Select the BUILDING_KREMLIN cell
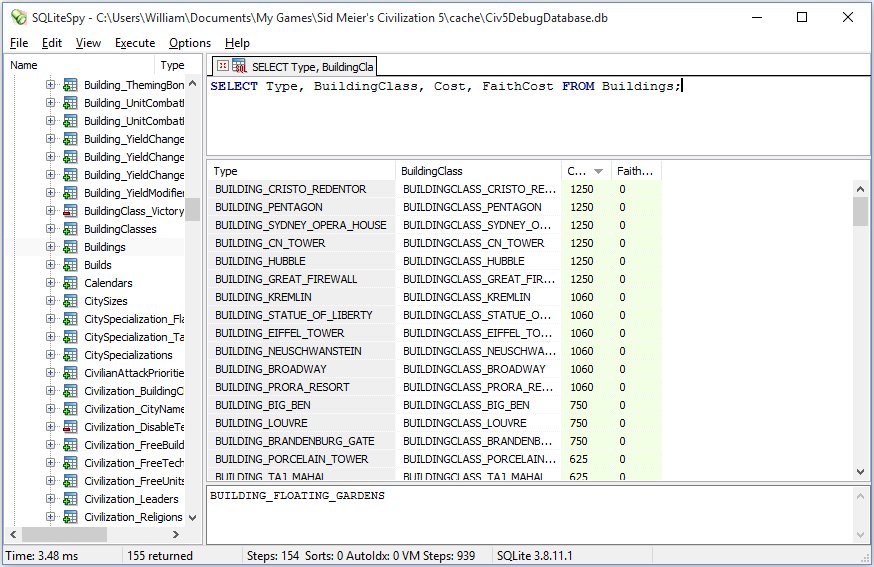874x567 pixels. pos(302,297)
